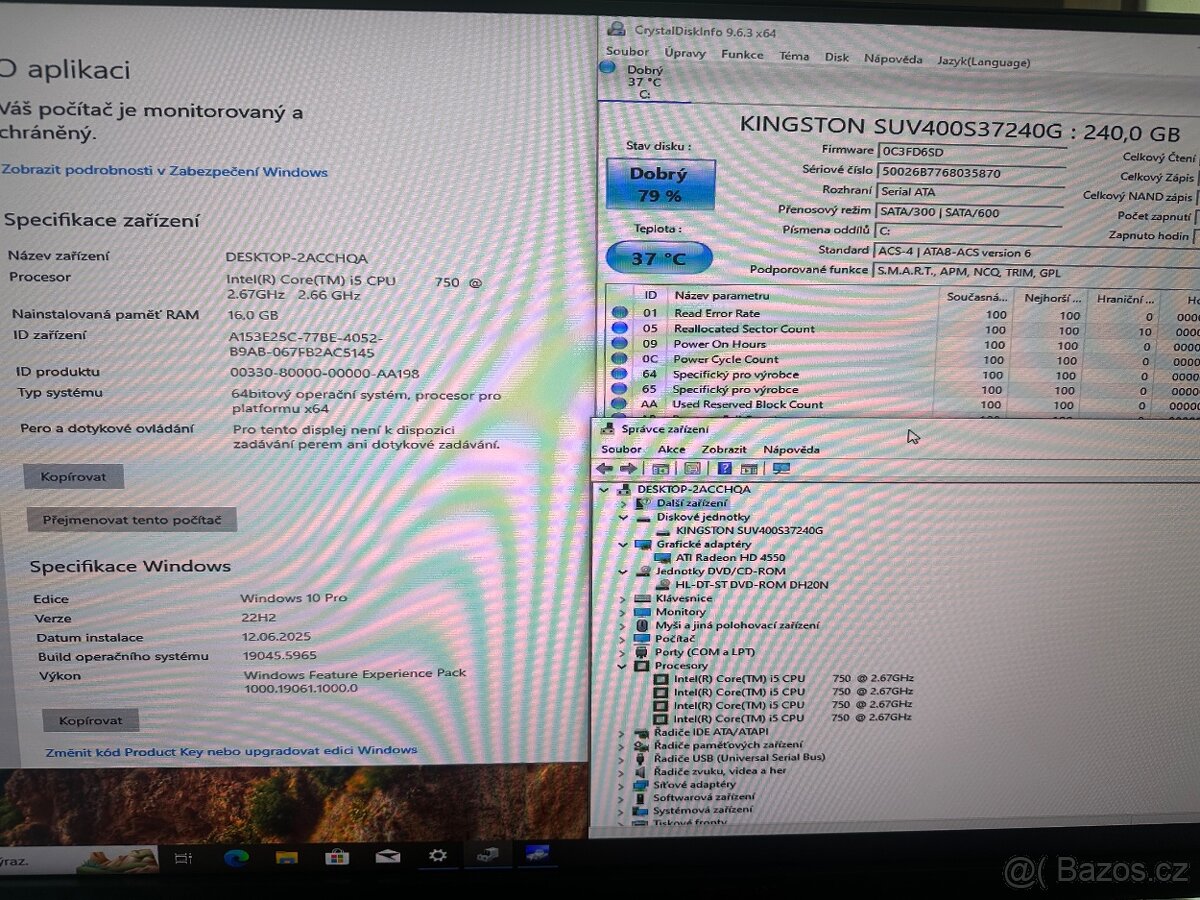This screenshot has height=900, width=1200.
Task: Select Řadiče IDE ATA/ATAPI category
Action: (x=711, y=732)
